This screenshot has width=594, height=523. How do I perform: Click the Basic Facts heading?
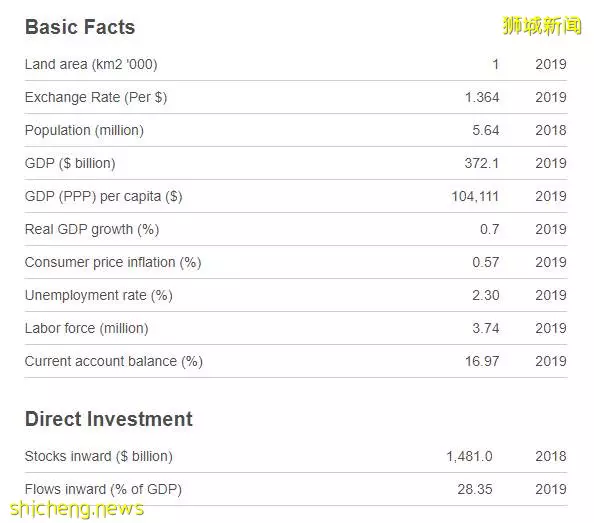pyautogui.click(x=80, y=27)
